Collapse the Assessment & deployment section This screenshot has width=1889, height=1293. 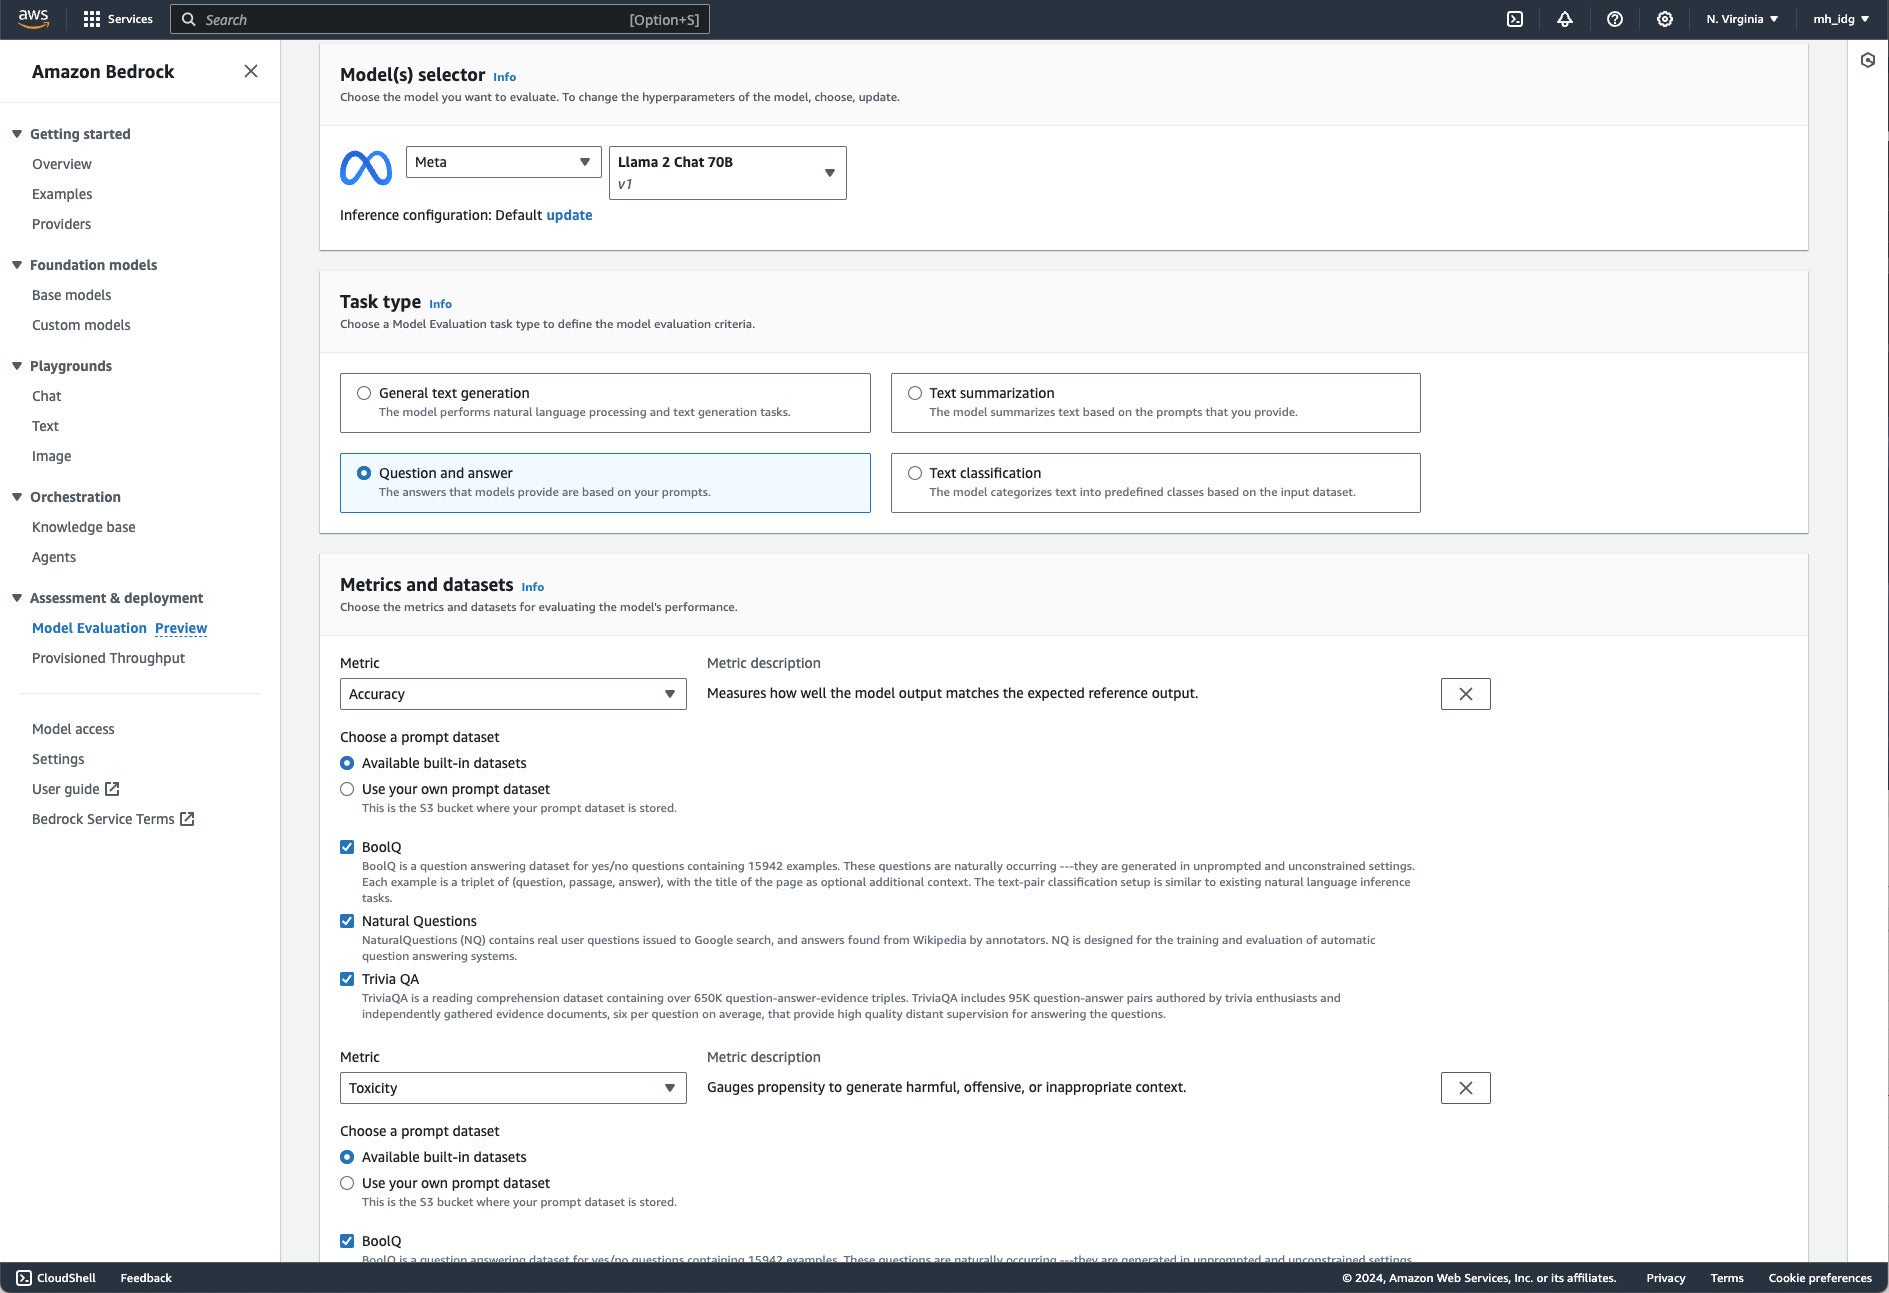(x=17, y=598)
